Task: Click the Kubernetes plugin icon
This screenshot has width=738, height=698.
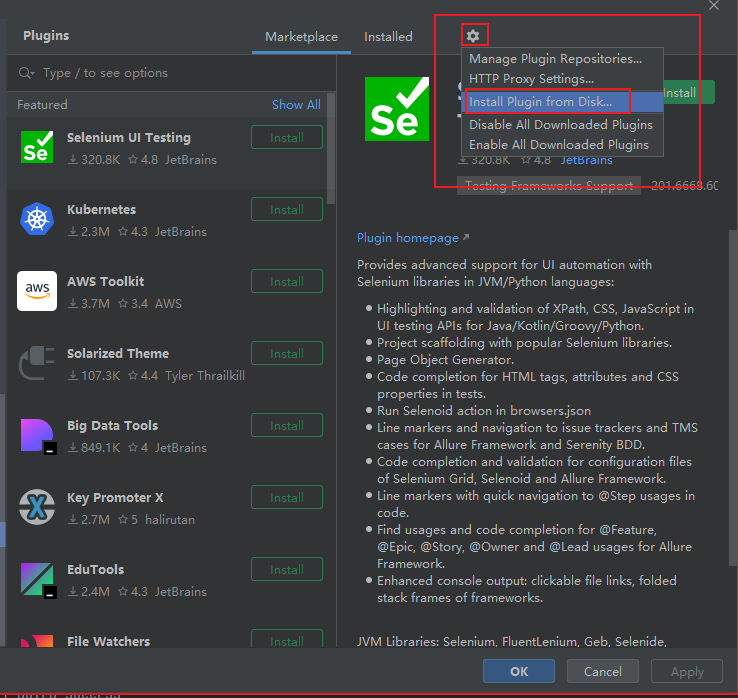Action: click(37, 219)
